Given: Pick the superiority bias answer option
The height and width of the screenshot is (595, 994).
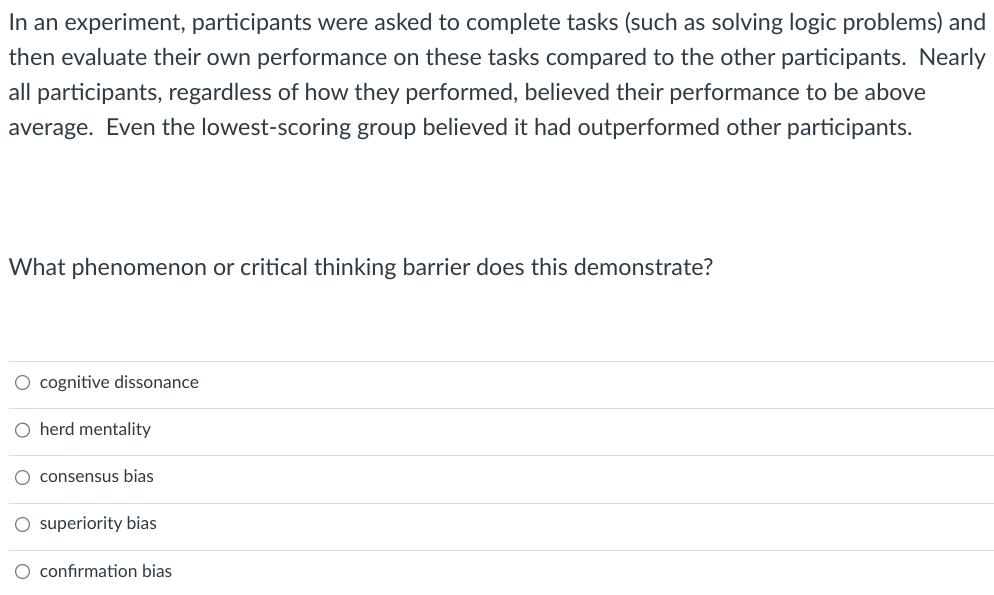Looking at the screenshot, I should coord(22,524).
